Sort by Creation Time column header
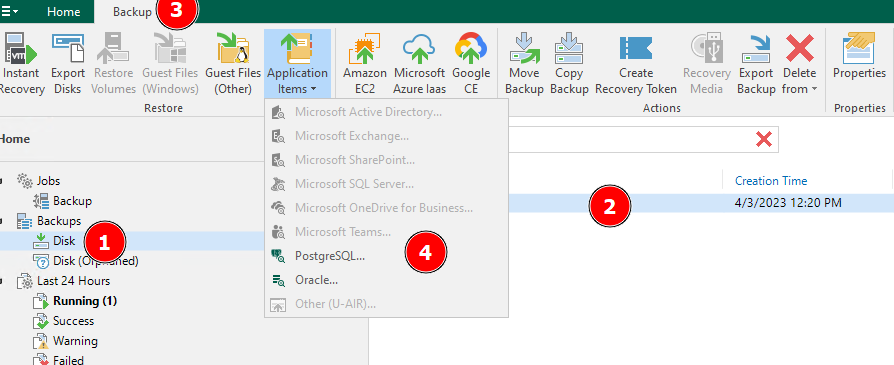 [771, 181]
